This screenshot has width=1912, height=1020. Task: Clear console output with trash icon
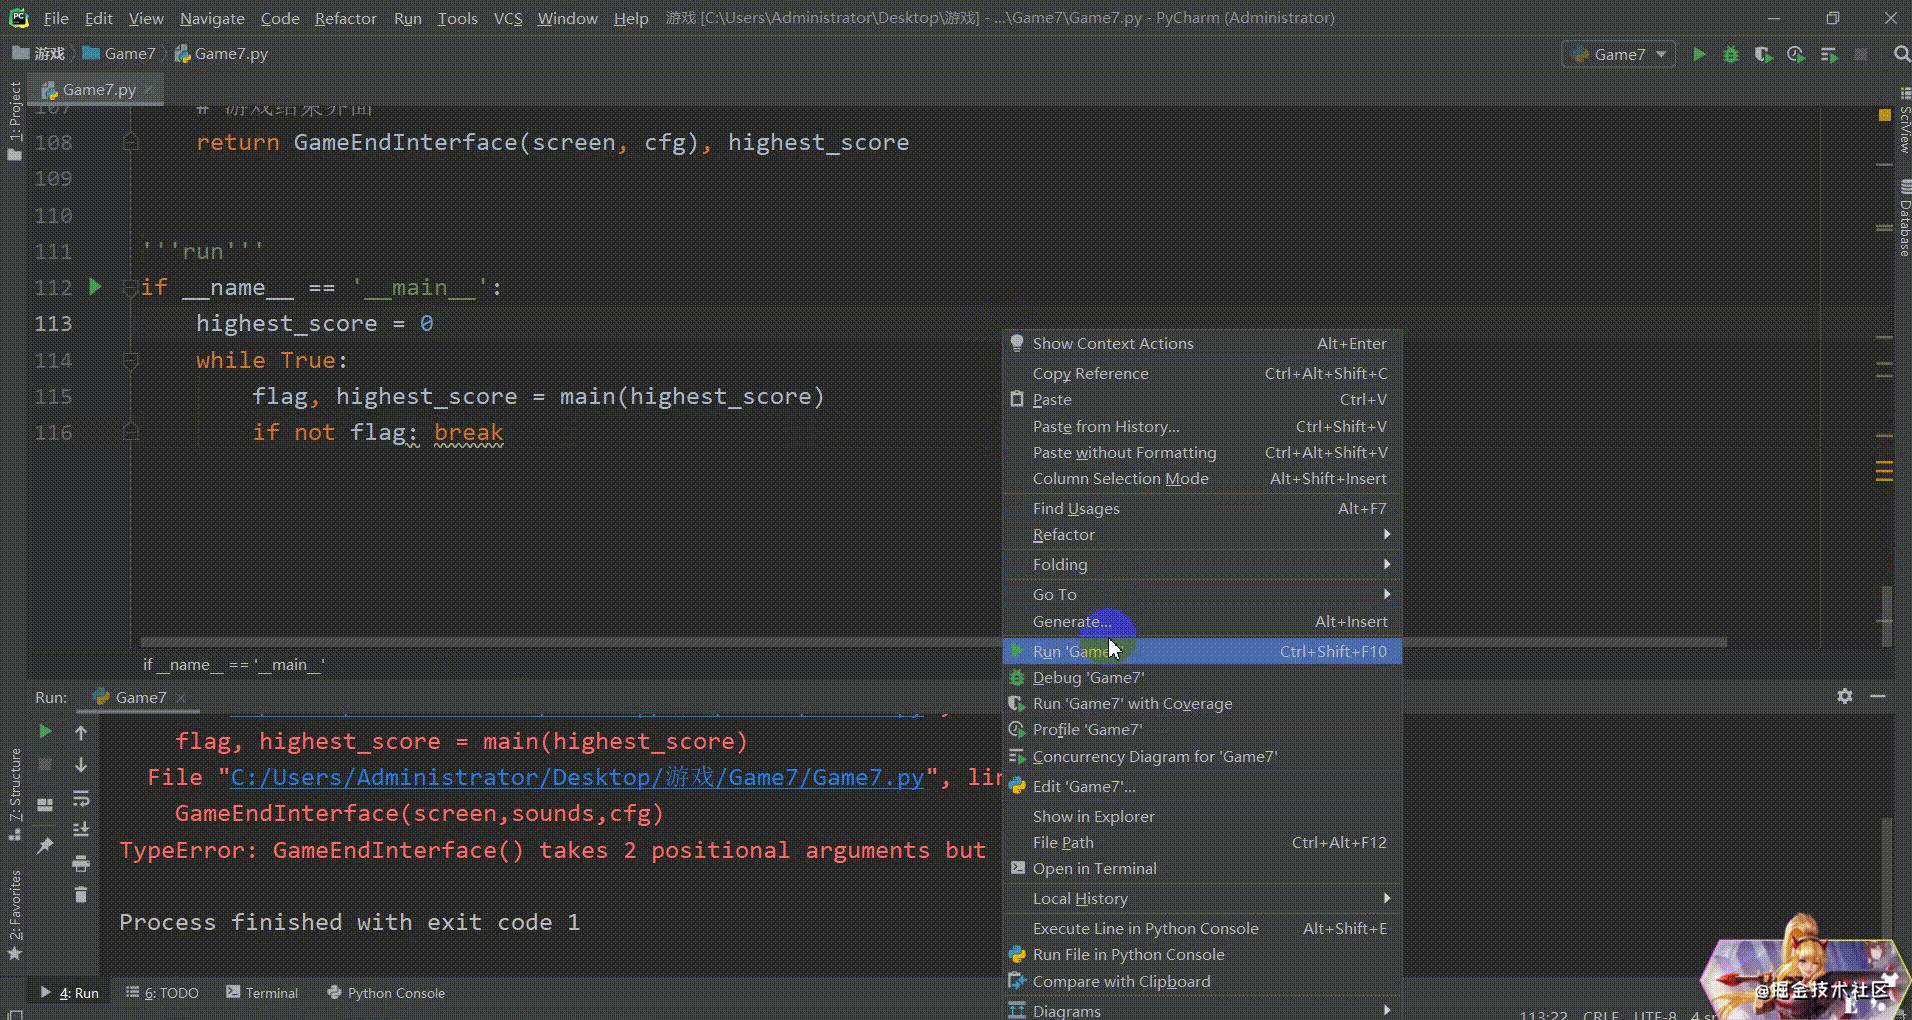(x=81, y=895)
